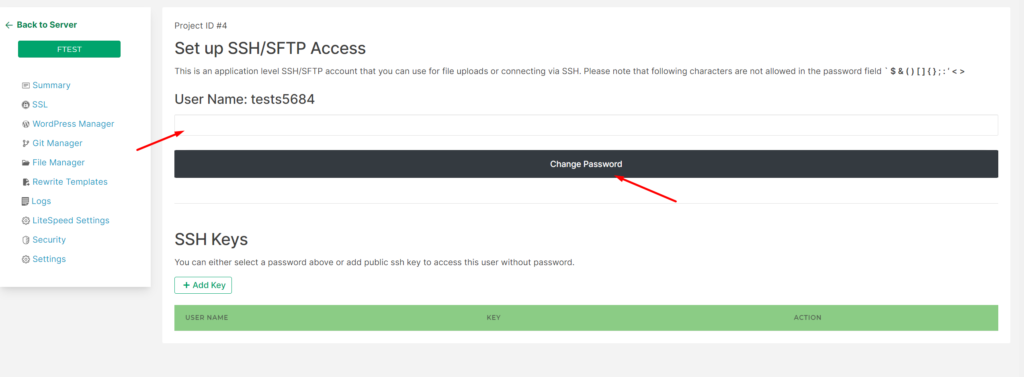Click the Logs document icon
This screenshot has width=1024, height=377.
click(x=25, y=201)
